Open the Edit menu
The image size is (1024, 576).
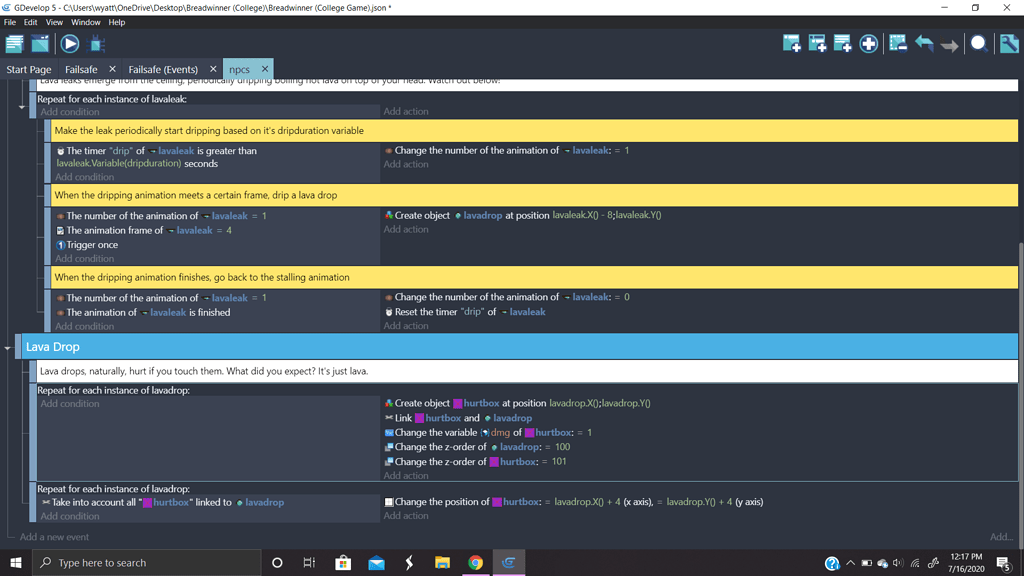(x=28, y=20)
